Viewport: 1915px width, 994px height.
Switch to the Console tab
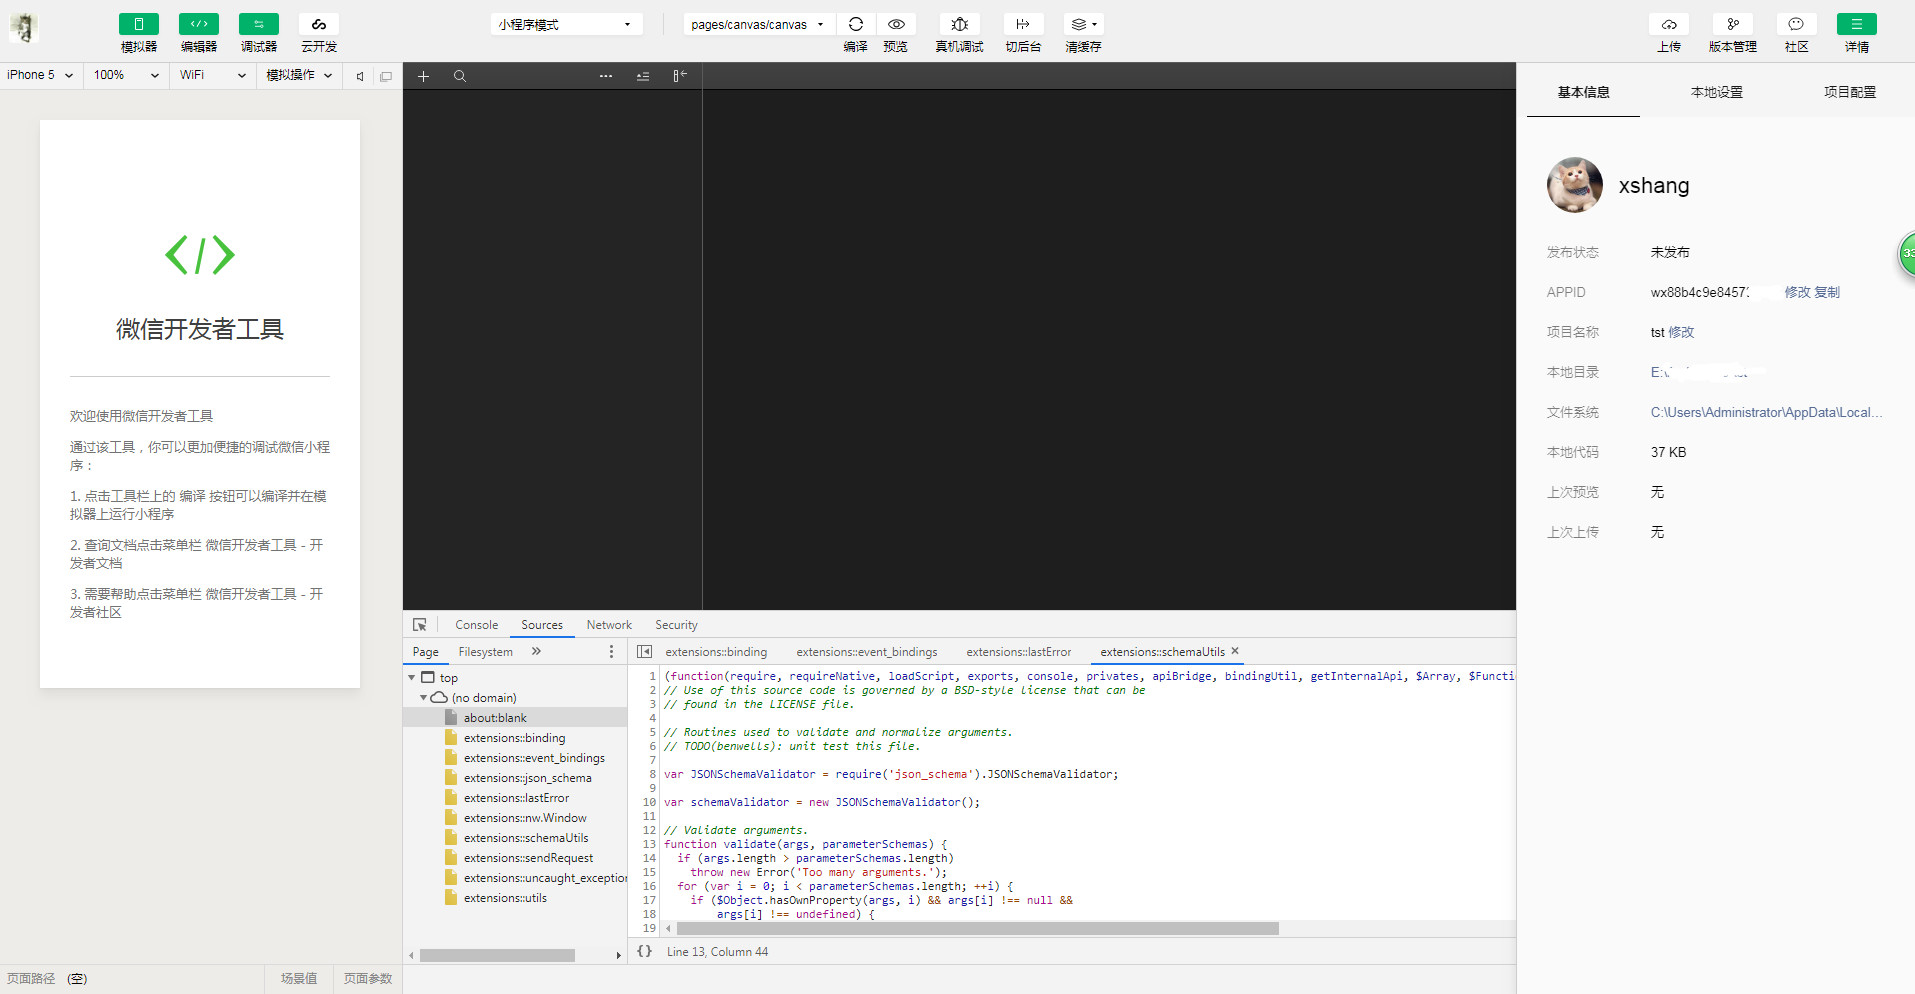(x=476, y=625)
